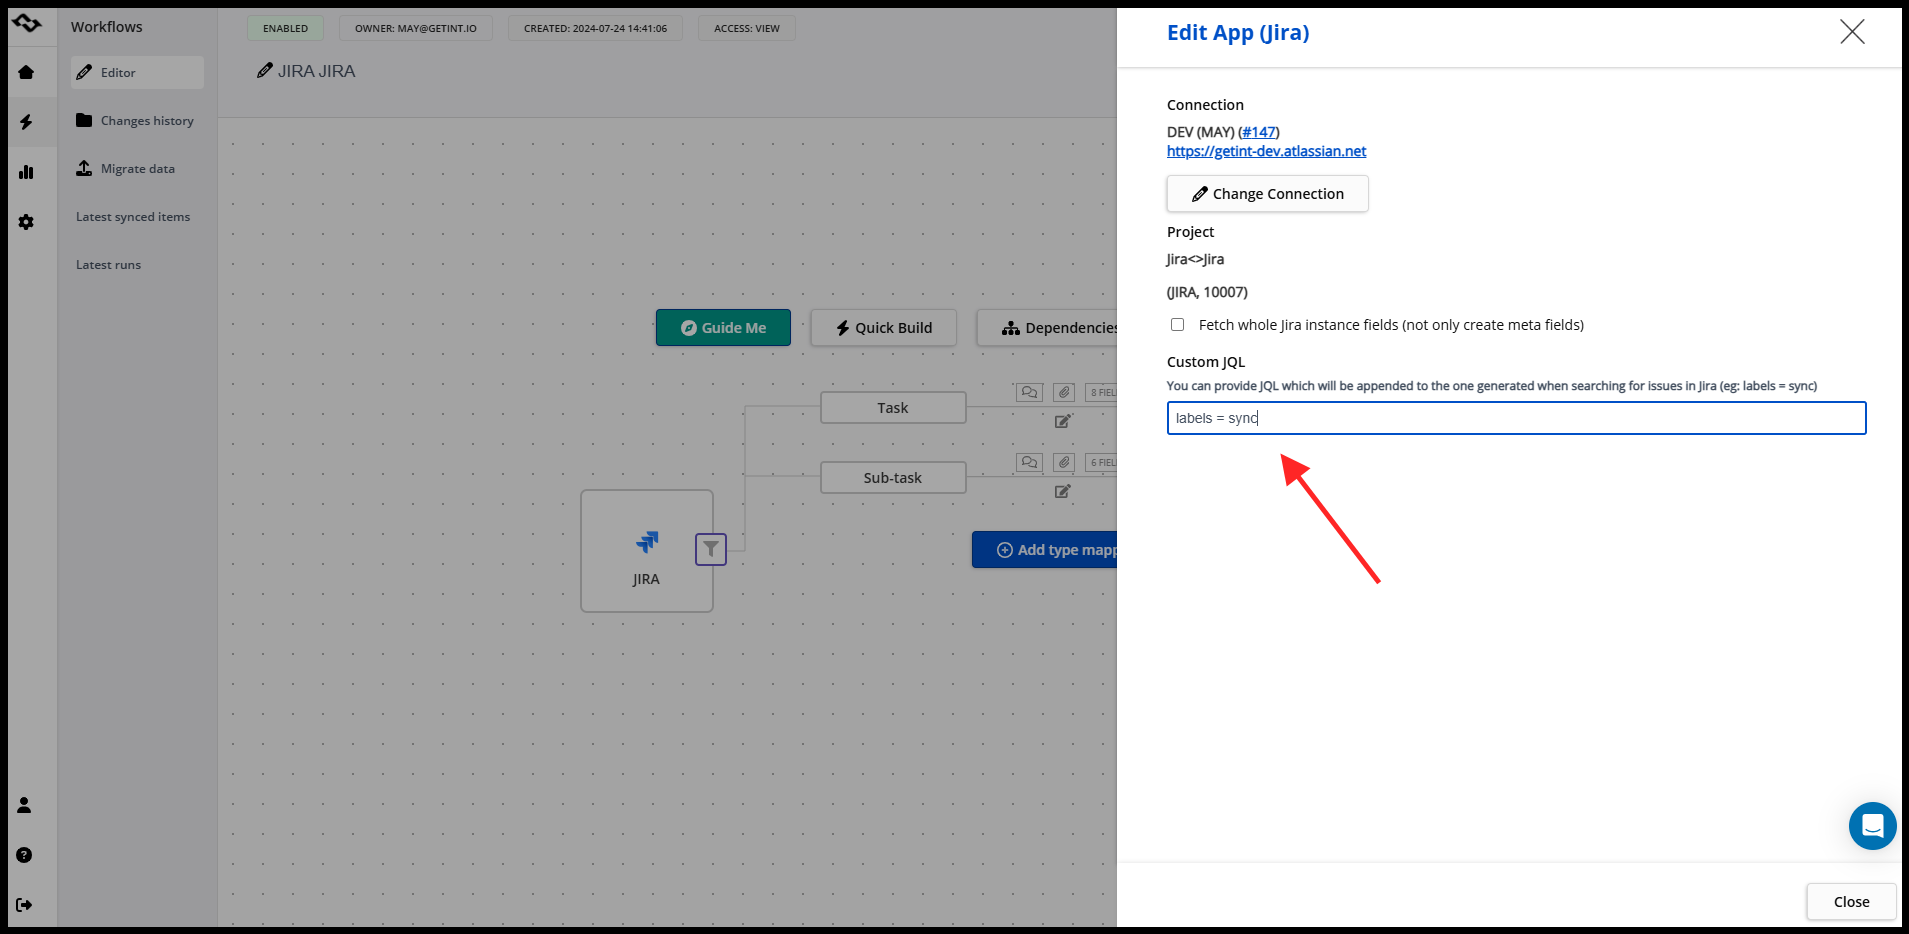Click the logout icon at bottom left
The width and height of the screenshot is (1909, 934).
pyautogui.click(x=25, y=905)
